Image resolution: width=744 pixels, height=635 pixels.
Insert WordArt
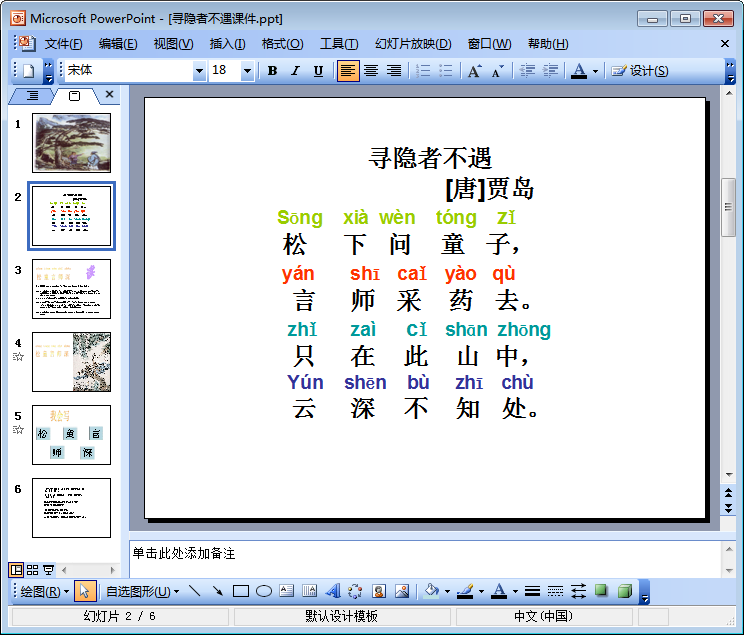point(333,591)
